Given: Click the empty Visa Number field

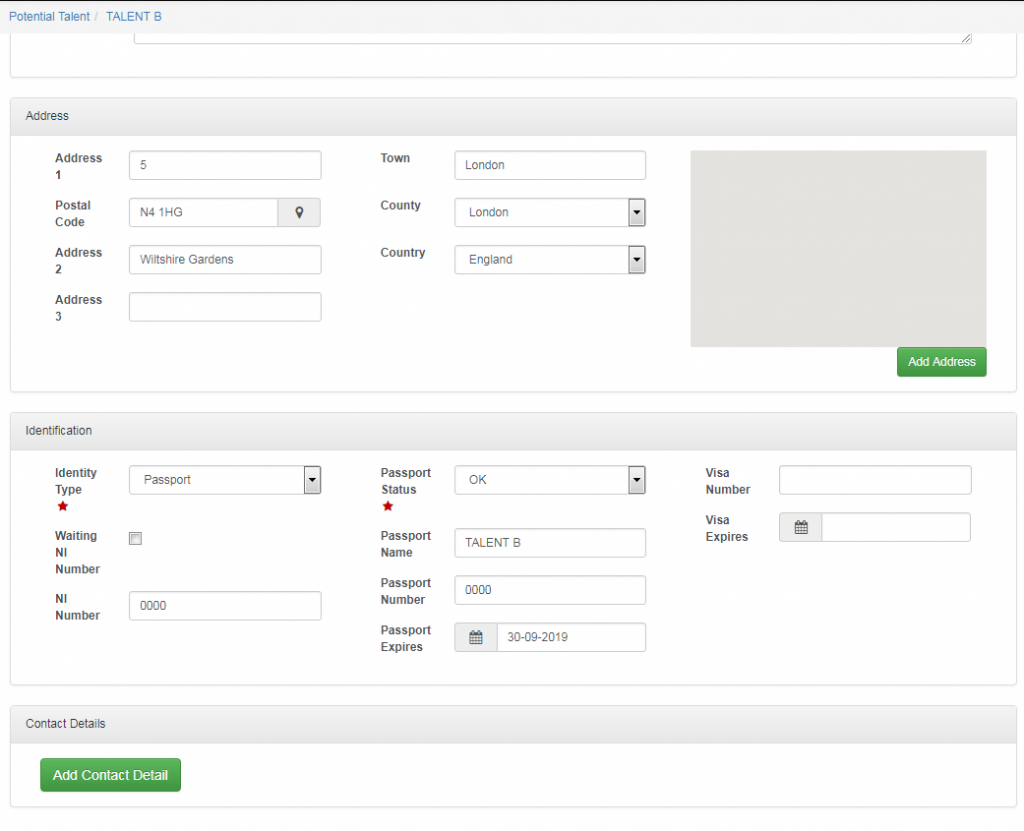Looking at the screenshot, I should pos(874,480).
